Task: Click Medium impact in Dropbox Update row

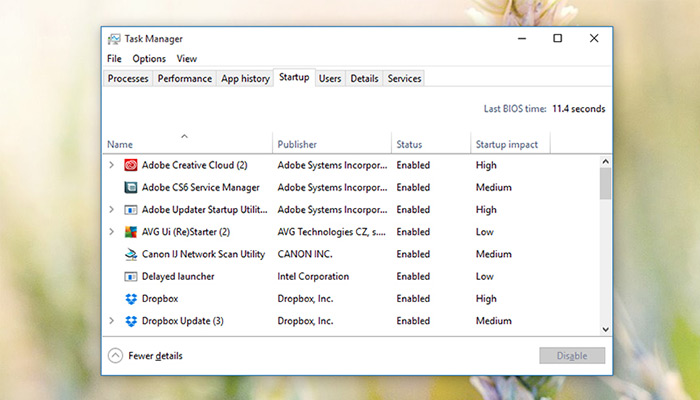Action: coord(494,321)
